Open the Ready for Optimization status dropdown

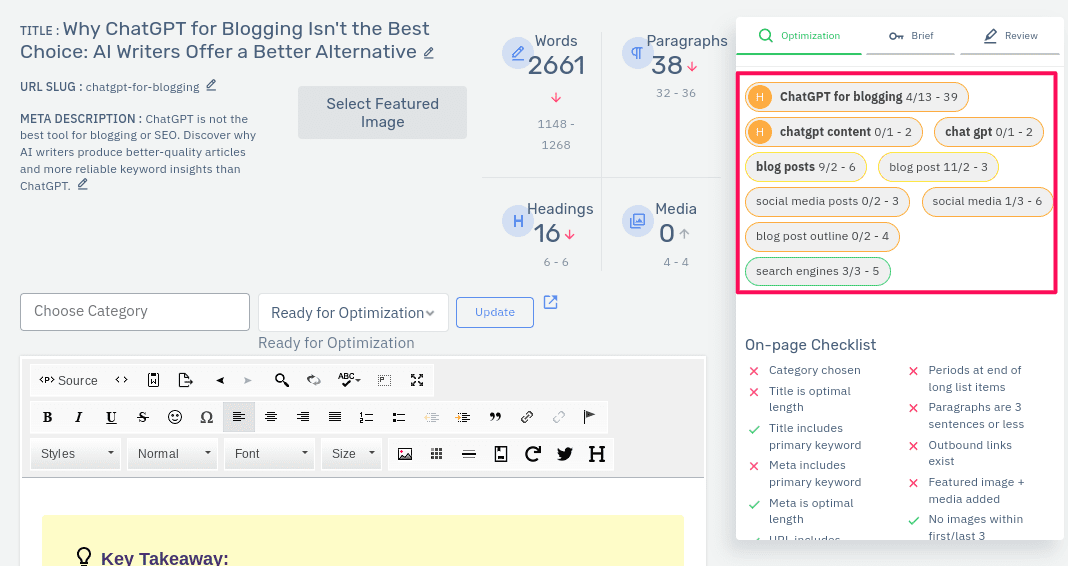353,313
